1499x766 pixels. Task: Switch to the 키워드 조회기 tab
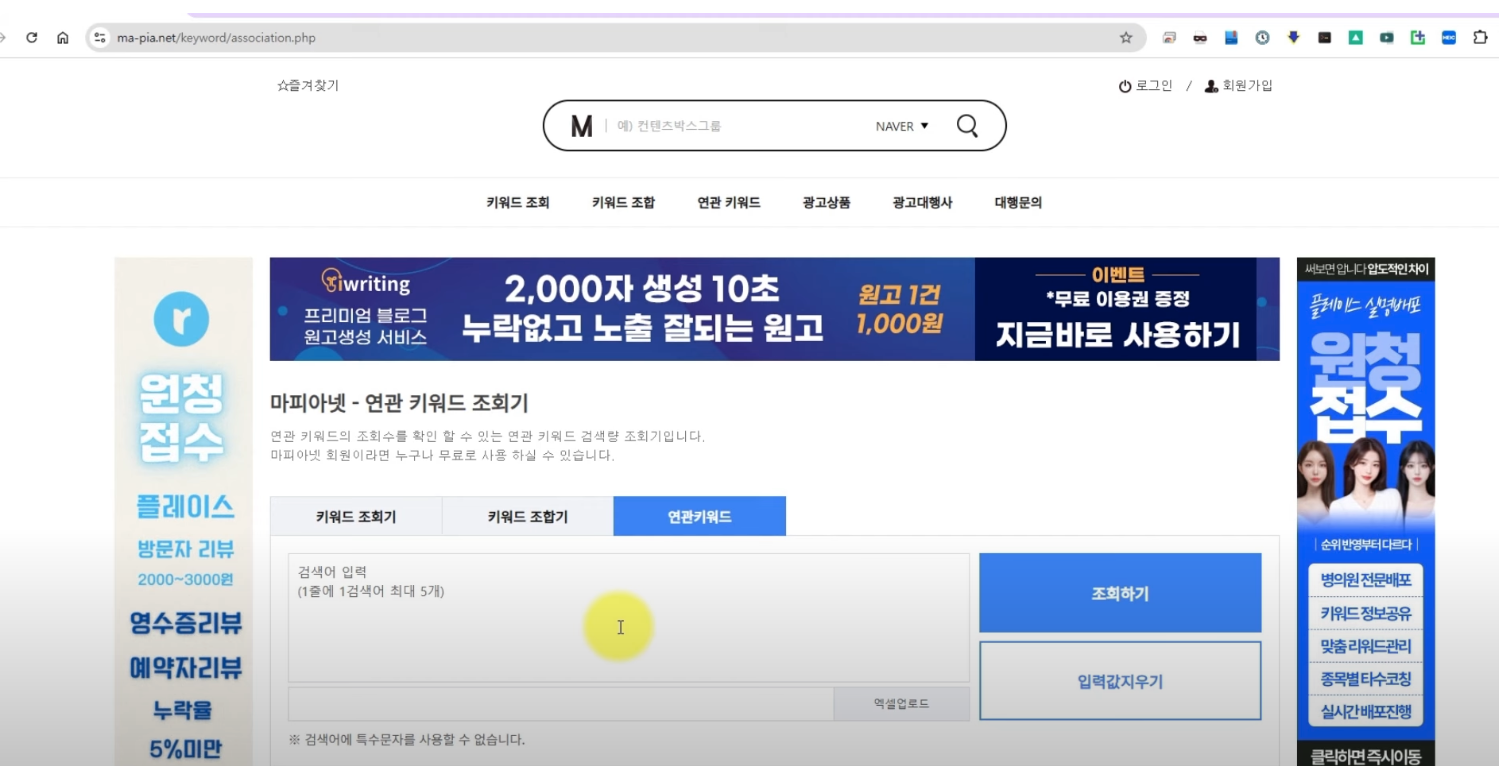[x=355, y=515]
